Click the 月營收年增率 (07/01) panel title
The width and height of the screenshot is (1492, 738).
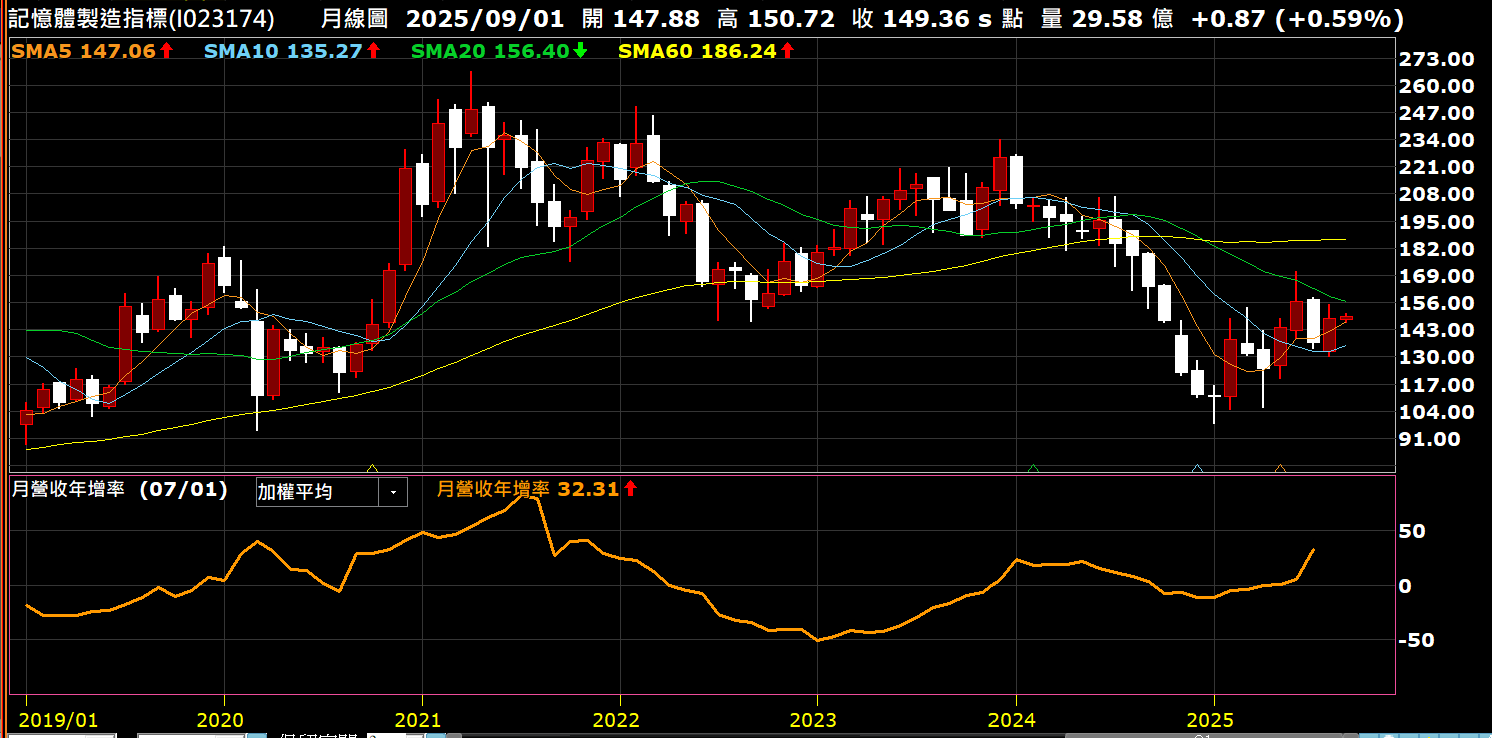(x=118, y=490)
